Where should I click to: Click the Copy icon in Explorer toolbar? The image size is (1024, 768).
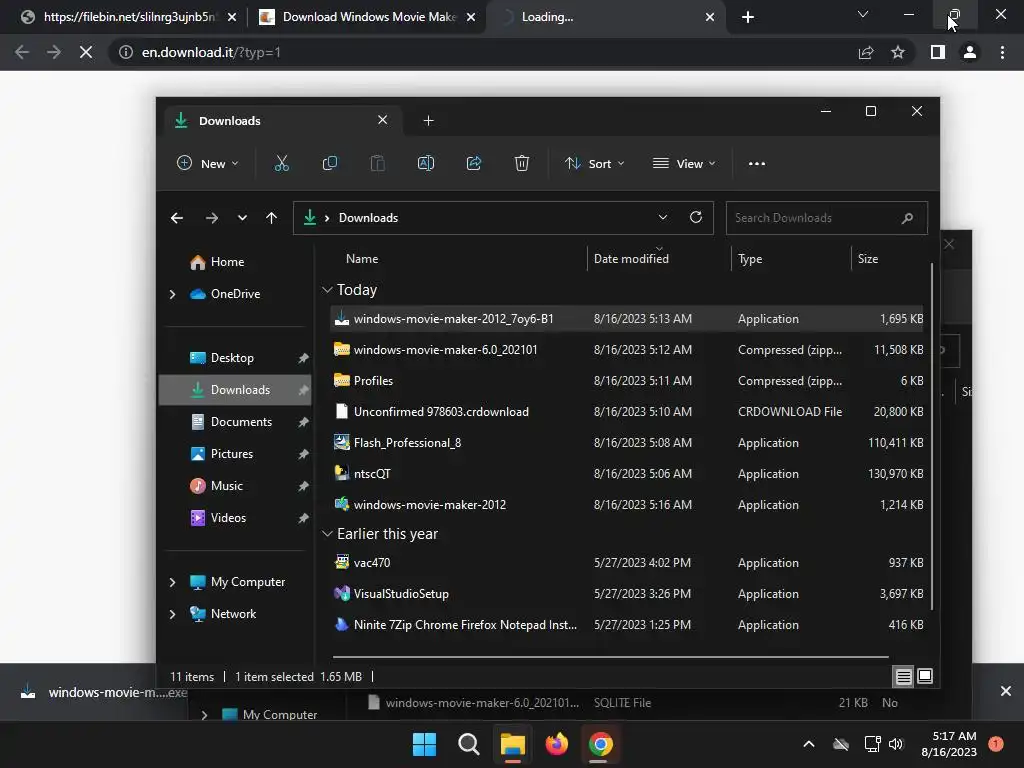[x=330, y=163]
